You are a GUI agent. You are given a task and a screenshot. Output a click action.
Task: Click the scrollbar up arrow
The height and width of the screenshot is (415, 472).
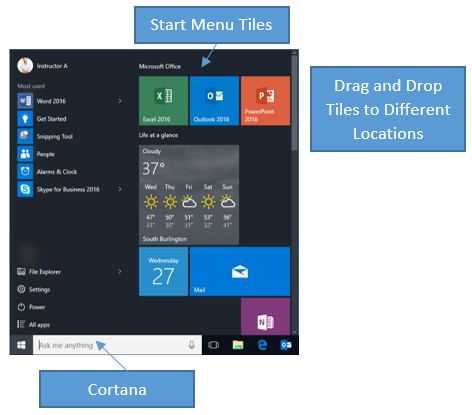click(x=294, y=53)
